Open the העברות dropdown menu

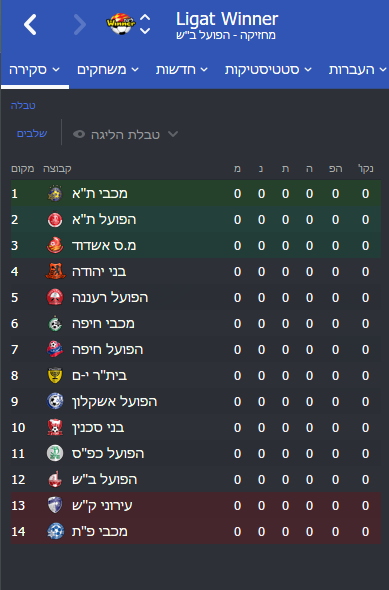pos(357,70)
